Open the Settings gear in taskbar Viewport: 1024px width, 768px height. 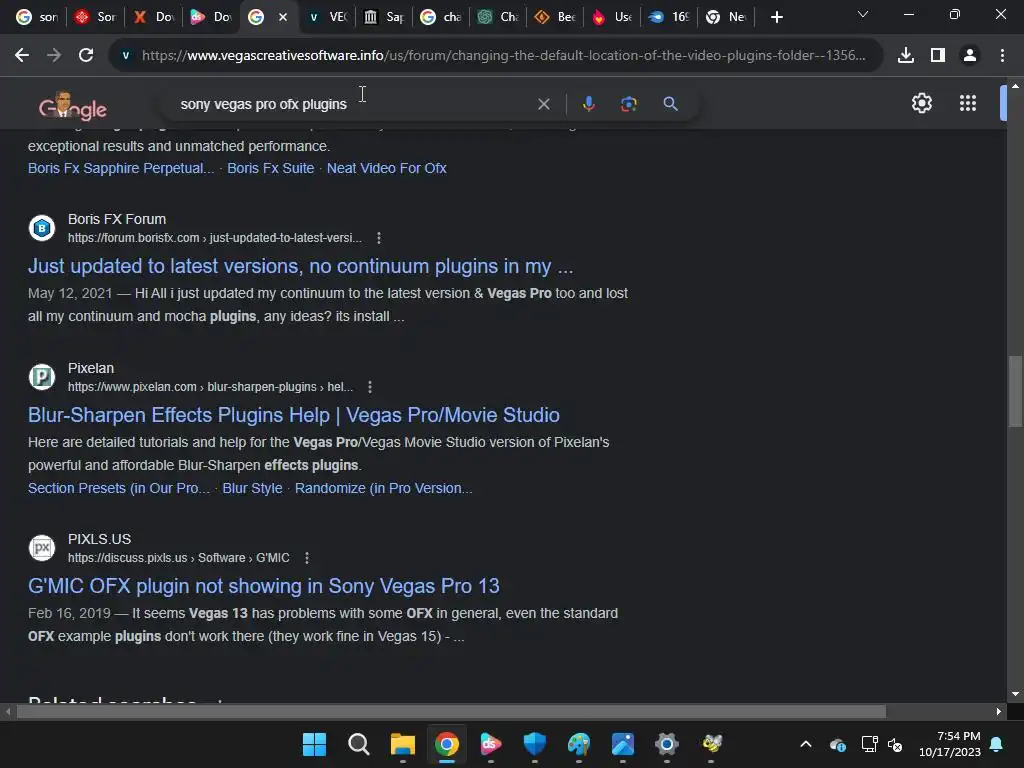coord(666,744)
